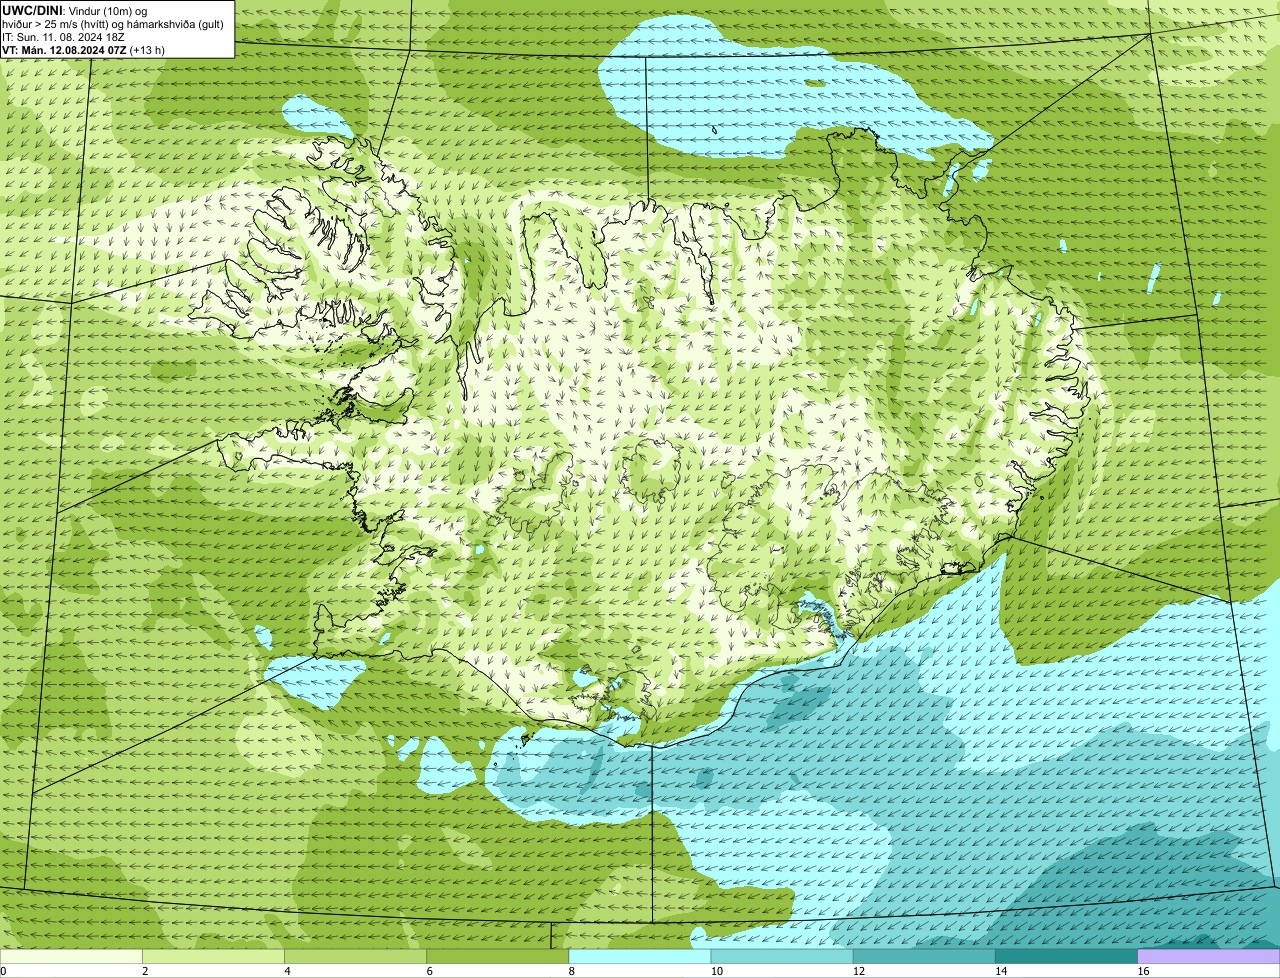Click the 0–2 m/s pale yellow legend swatch
Viewport: 1280px width, 978px height.
click(x=71, y=957)
